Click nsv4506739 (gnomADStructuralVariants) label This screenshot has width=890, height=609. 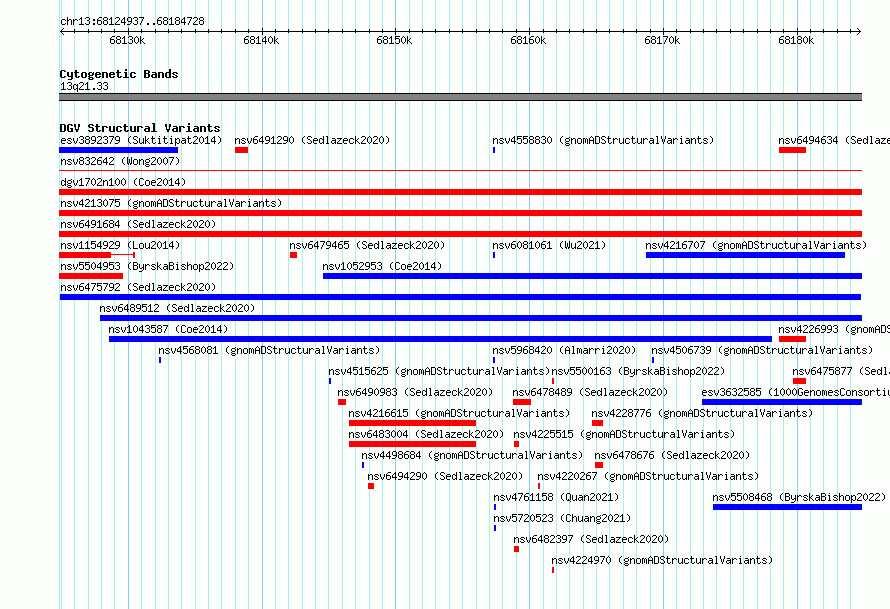tap(762, 350)
